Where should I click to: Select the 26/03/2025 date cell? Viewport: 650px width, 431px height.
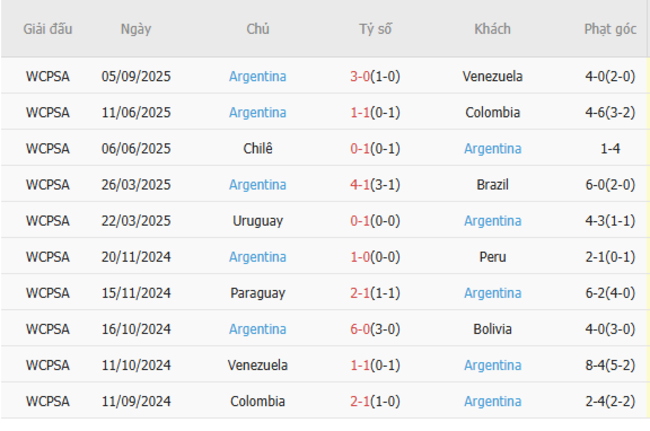click(136, 185)
